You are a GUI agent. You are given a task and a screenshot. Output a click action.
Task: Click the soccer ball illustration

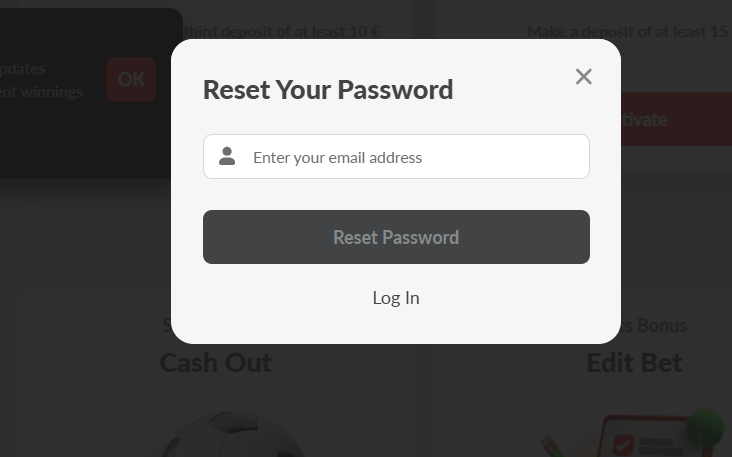232,434
